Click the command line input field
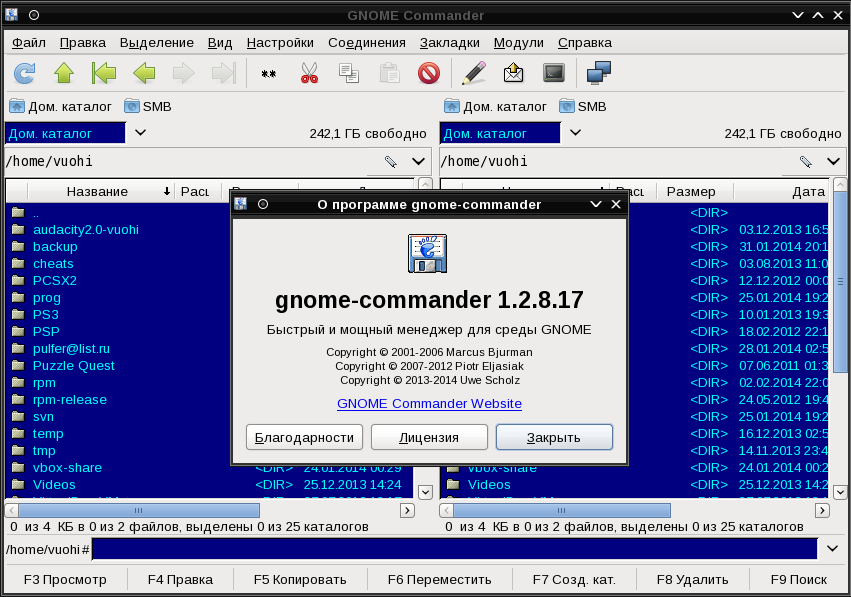The width and height of the screenshot is (851, 597). [x=454, y=548]
